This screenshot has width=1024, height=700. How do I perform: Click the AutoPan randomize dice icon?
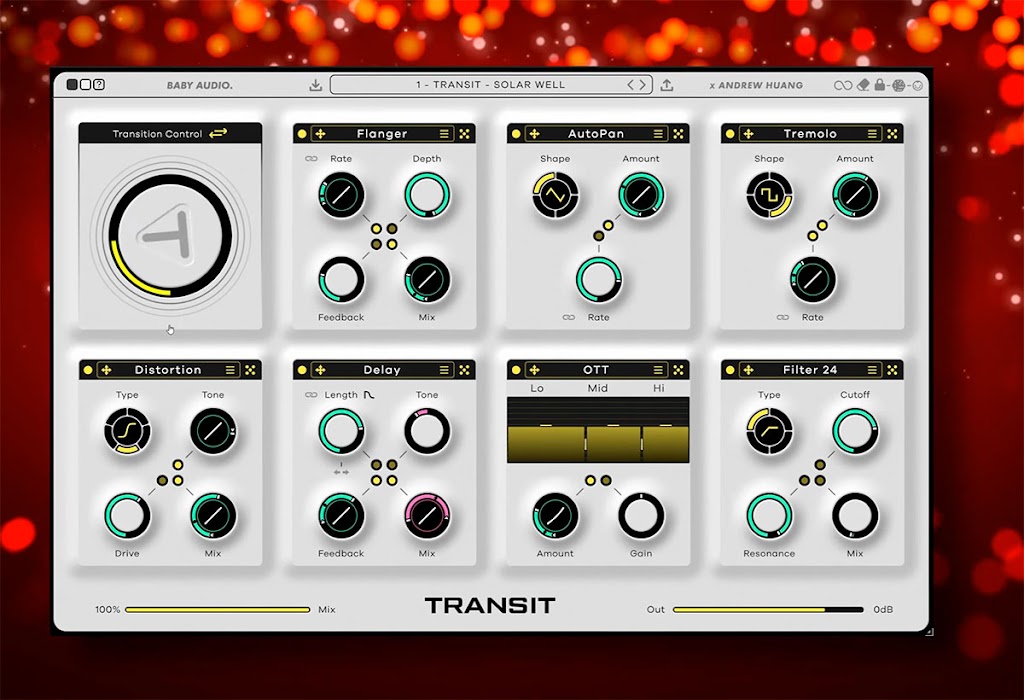(679, 134)
